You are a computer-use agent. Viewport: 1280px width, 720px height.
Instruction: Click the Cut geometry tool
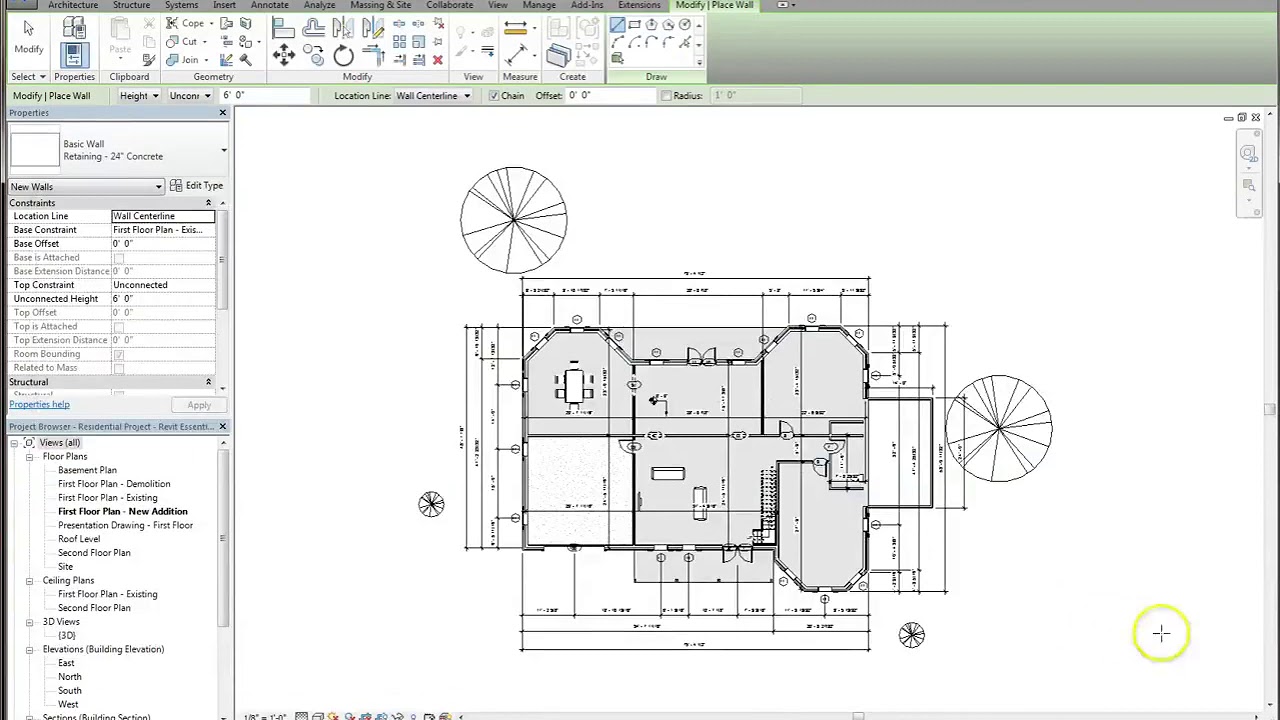pyautogui.click(x=184, y=41)
